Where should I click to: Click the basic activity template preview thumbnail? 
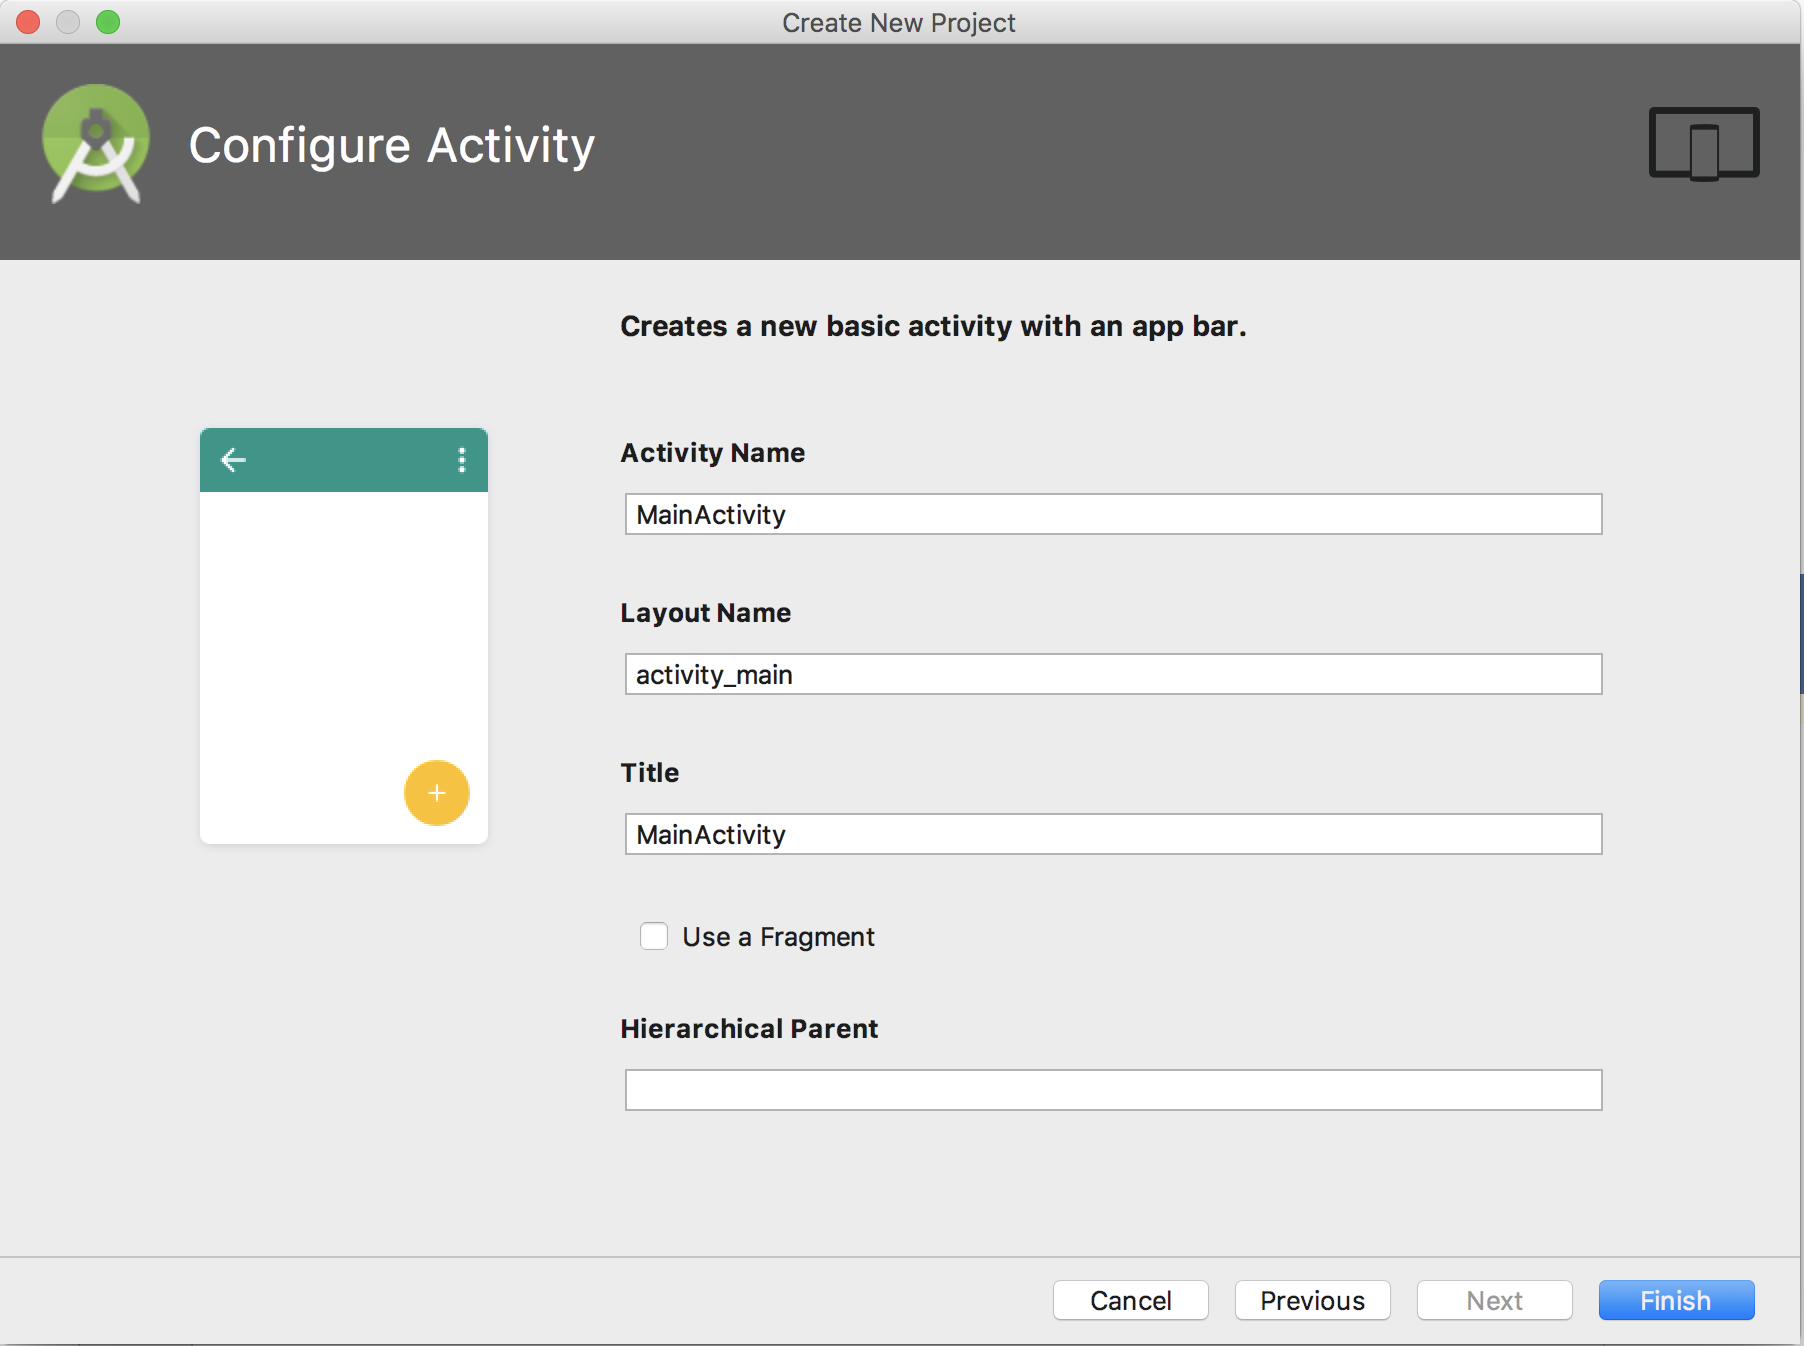(x=344, y=636)
